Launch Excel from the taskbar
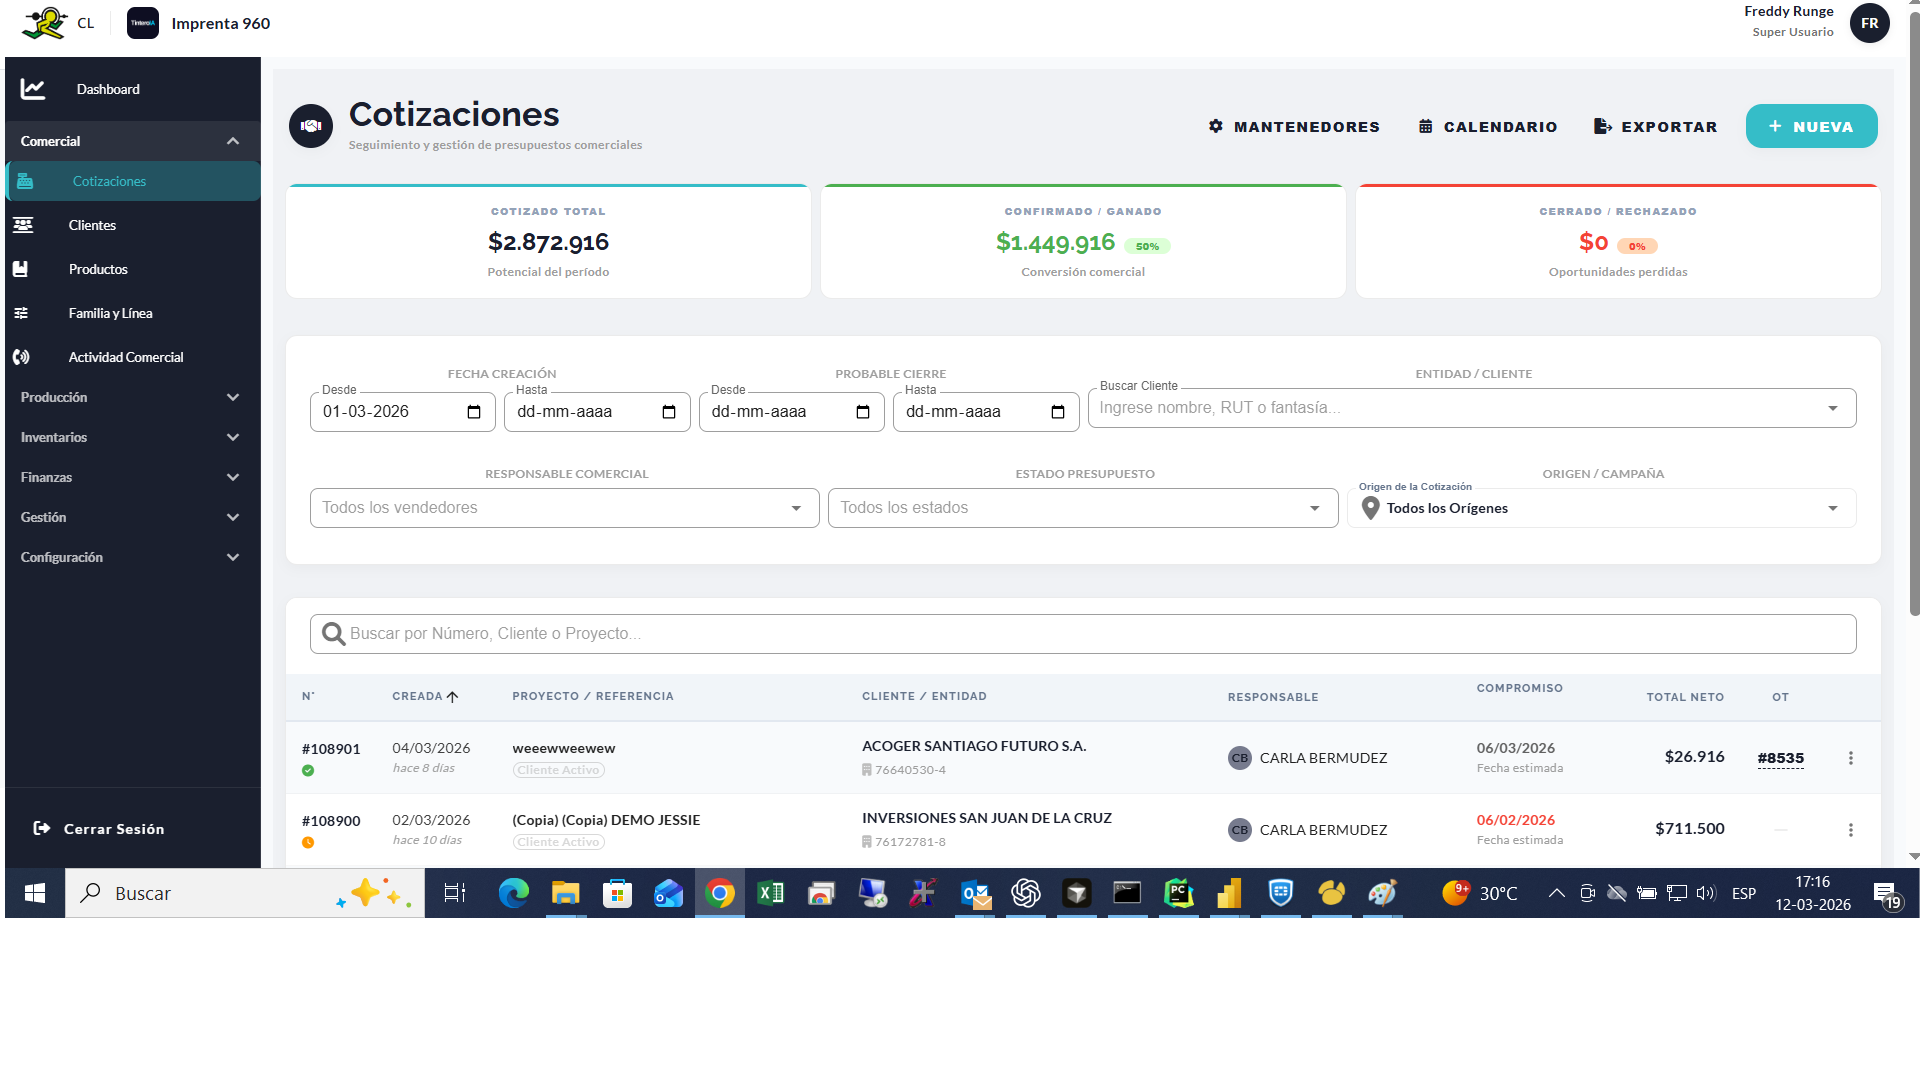This screenshot has width=1920, height=1080. (x=770, y=893)
